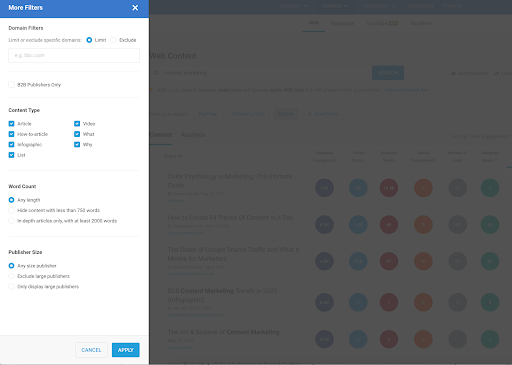Select Any size publisher option
Screen dimensions: 512x365
pos(11,266)
